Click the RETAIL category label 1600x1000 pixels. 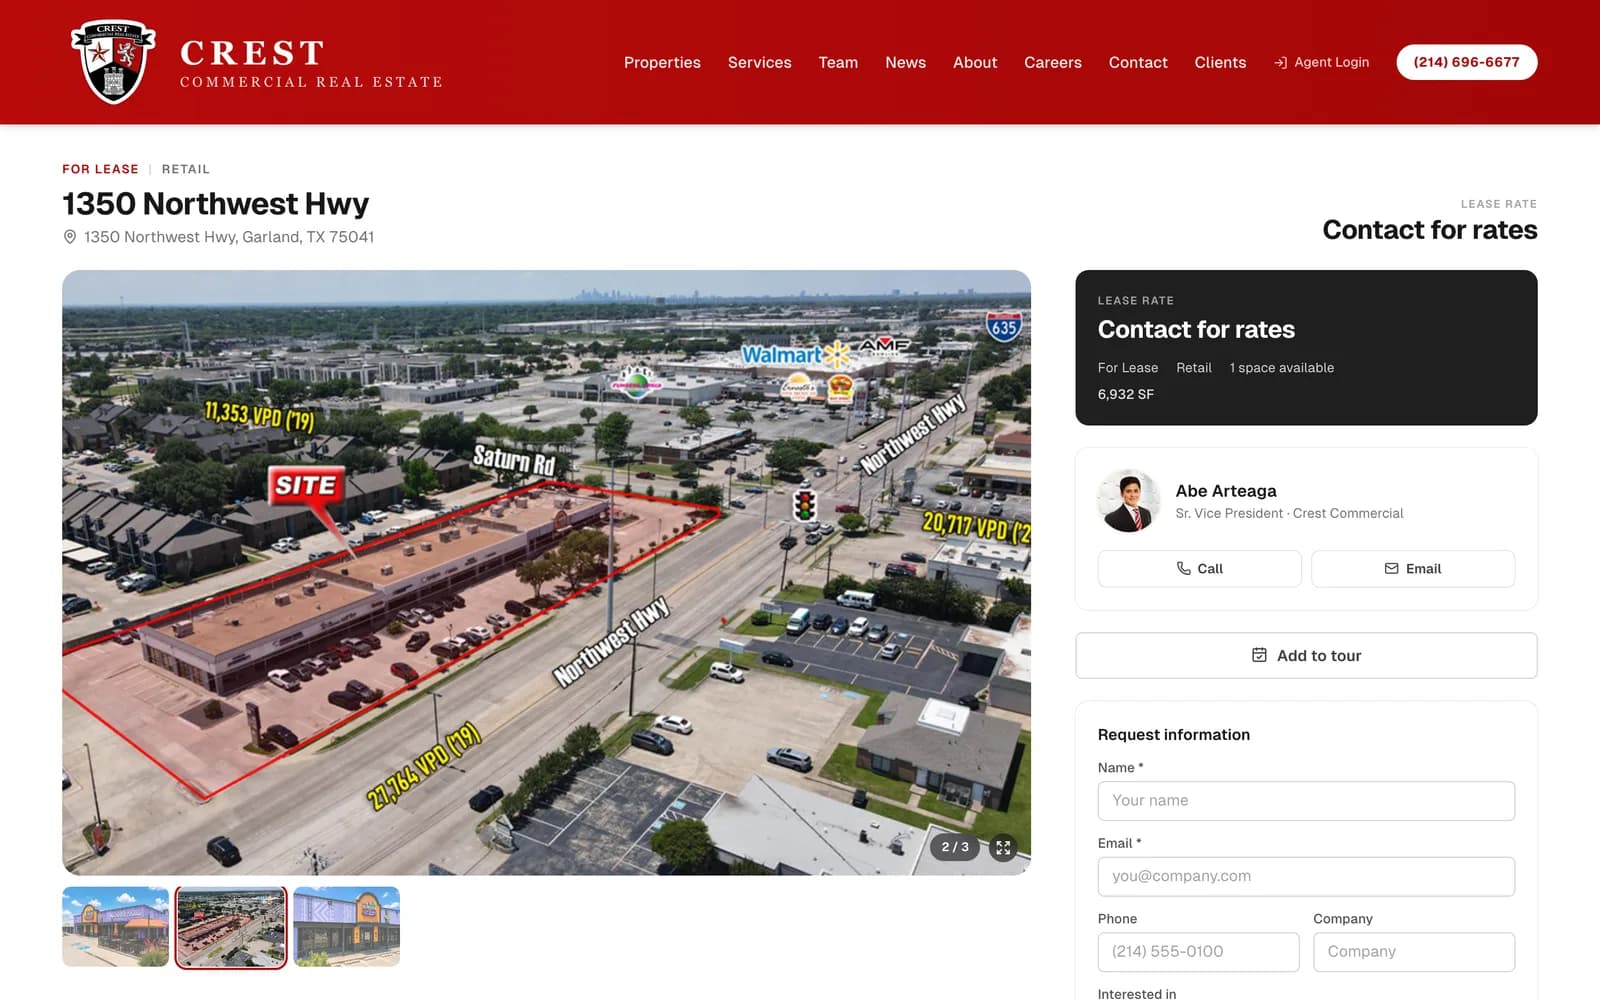[x=186, y=169]
